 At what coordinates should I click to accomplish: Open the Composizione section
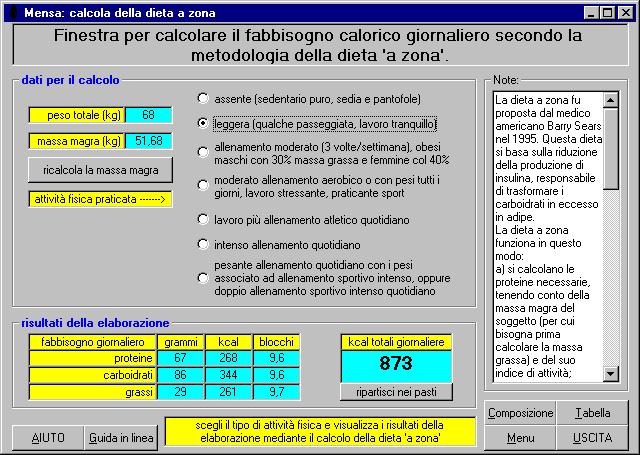coord(520,413)
